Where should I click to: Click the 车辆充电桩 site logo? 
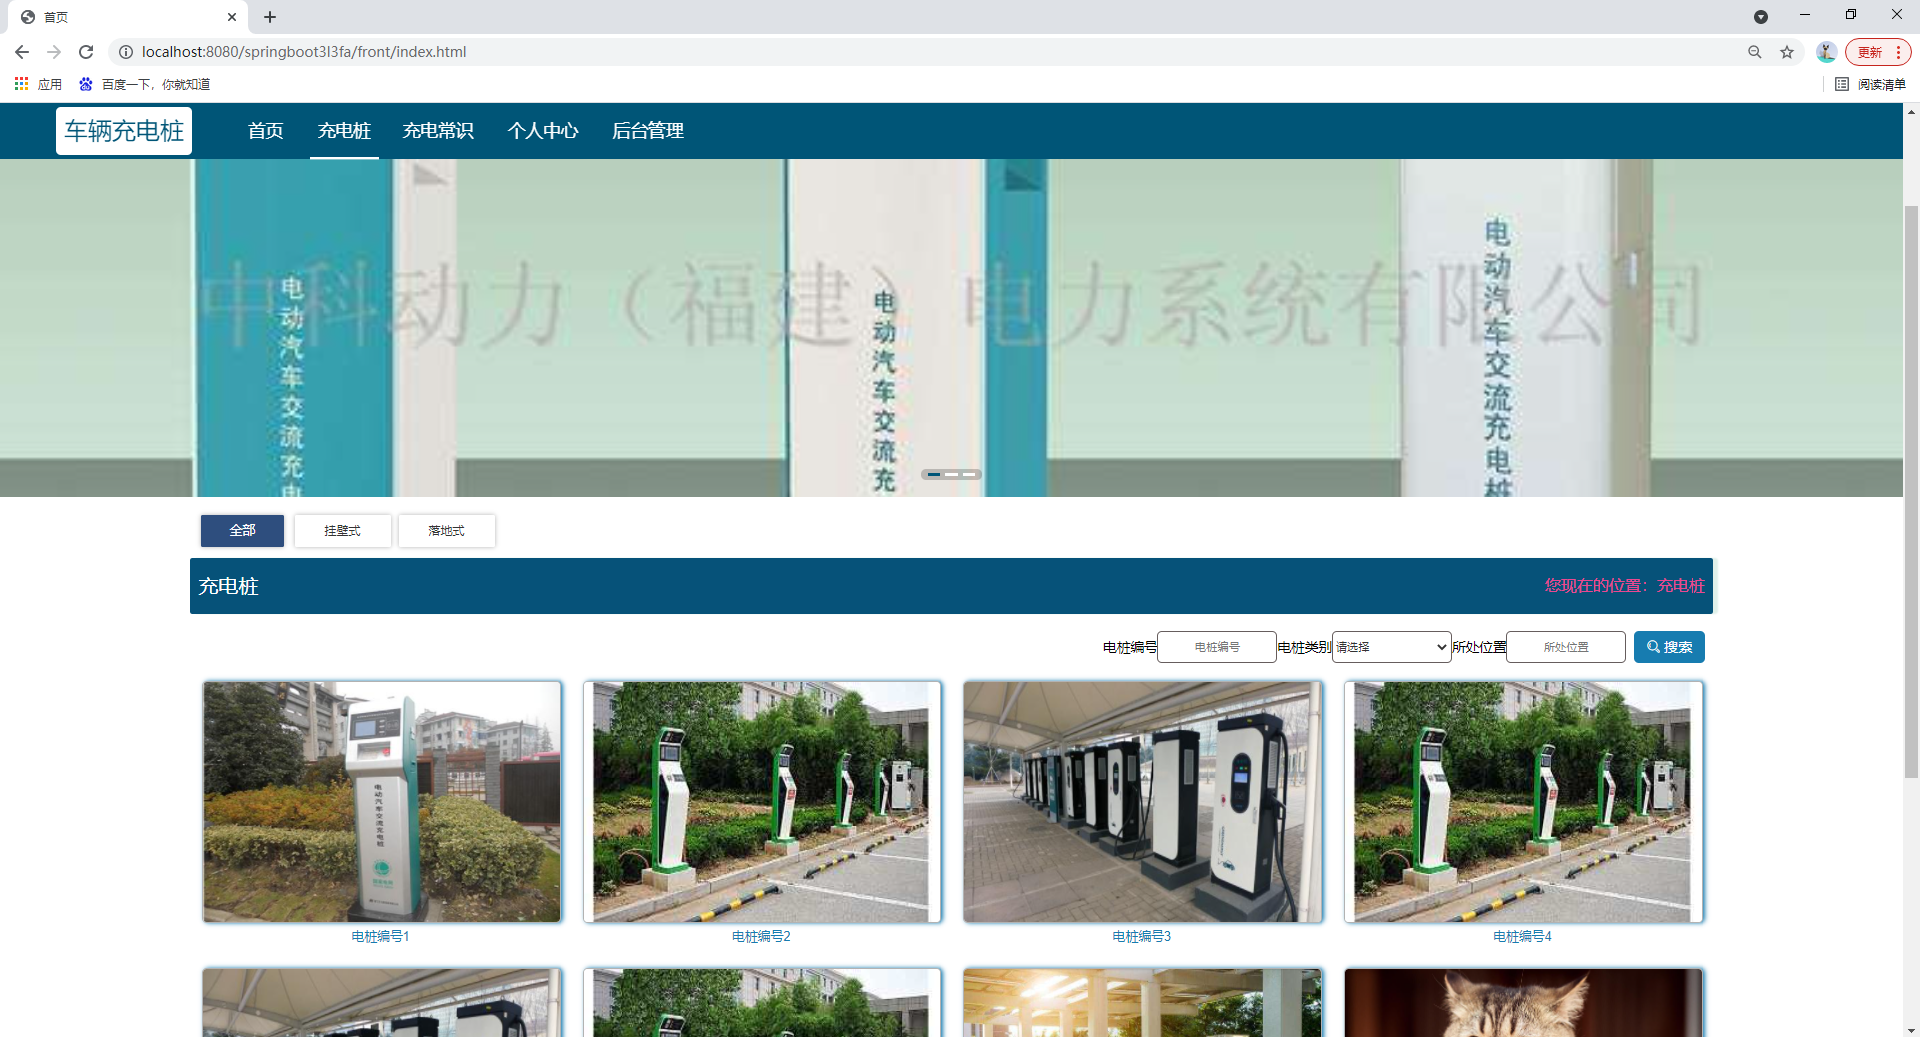click(x=124, y=131)
